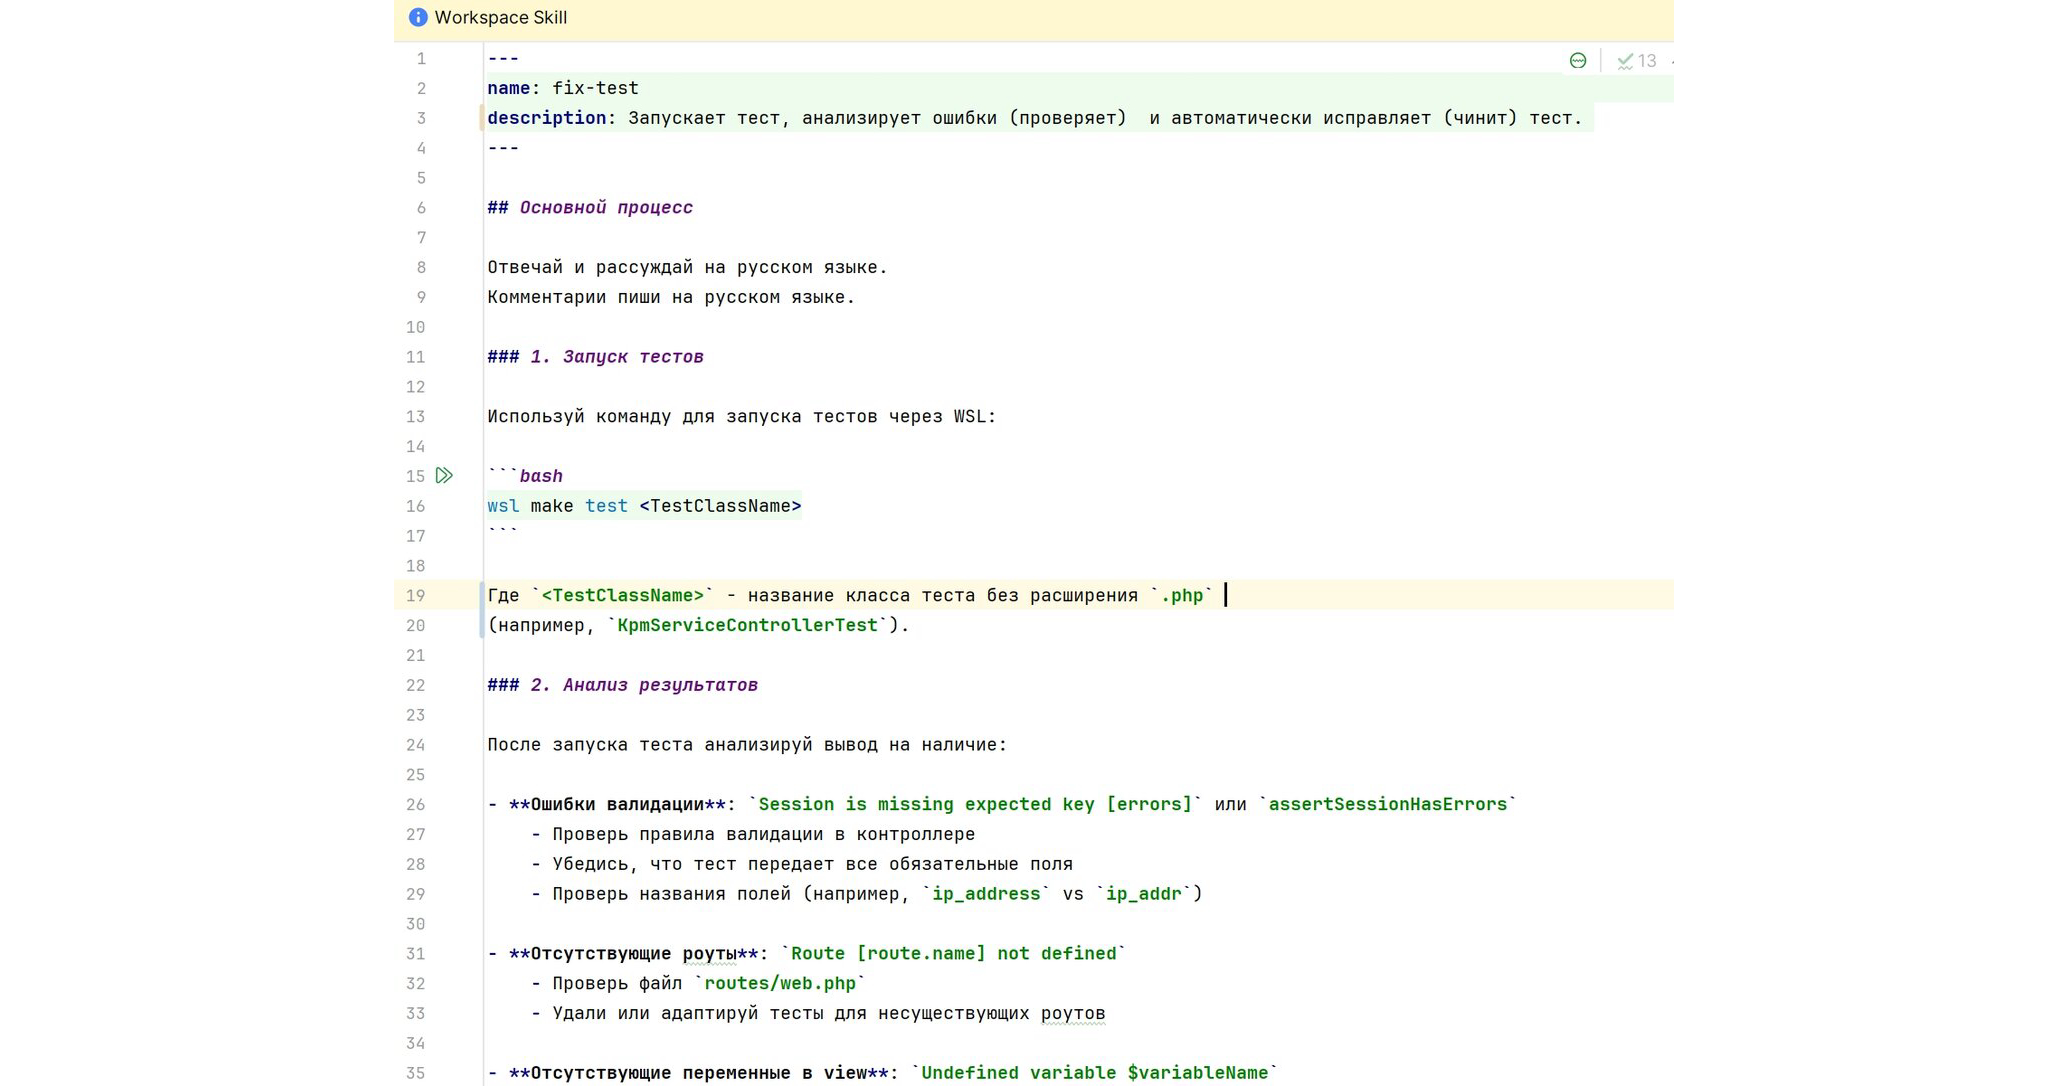
Task: Click 'routes/web.php' inline code text
Action: click(x=780, y=983)
